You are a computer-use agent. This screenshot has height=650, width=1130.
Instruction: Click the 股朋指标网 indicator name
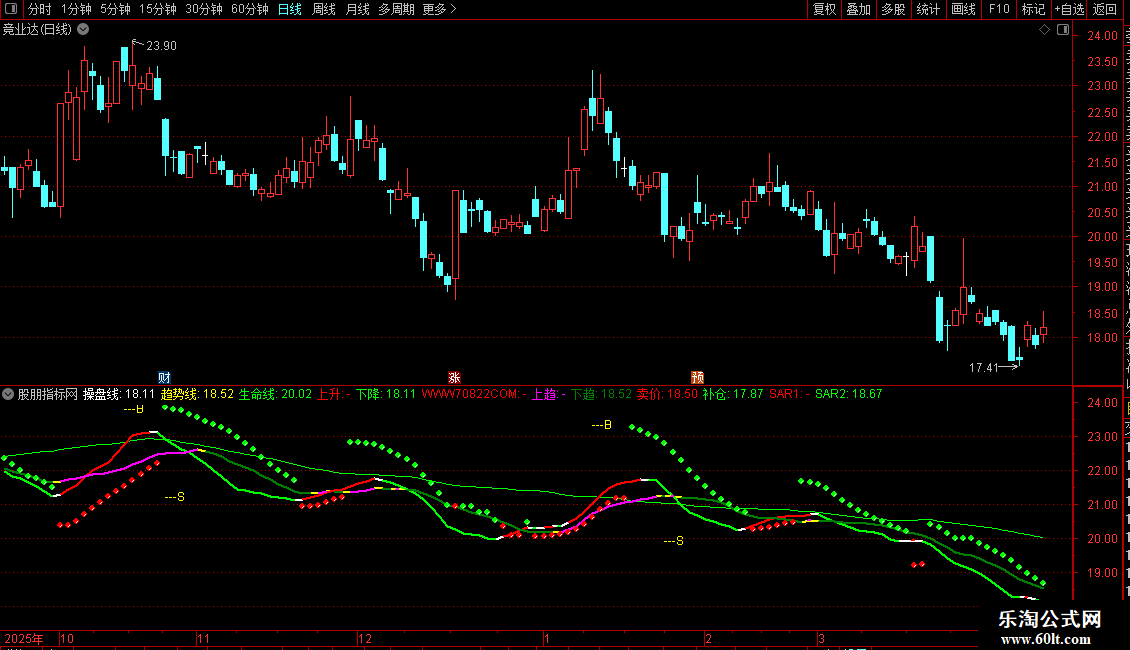click(x=48, y=394)
